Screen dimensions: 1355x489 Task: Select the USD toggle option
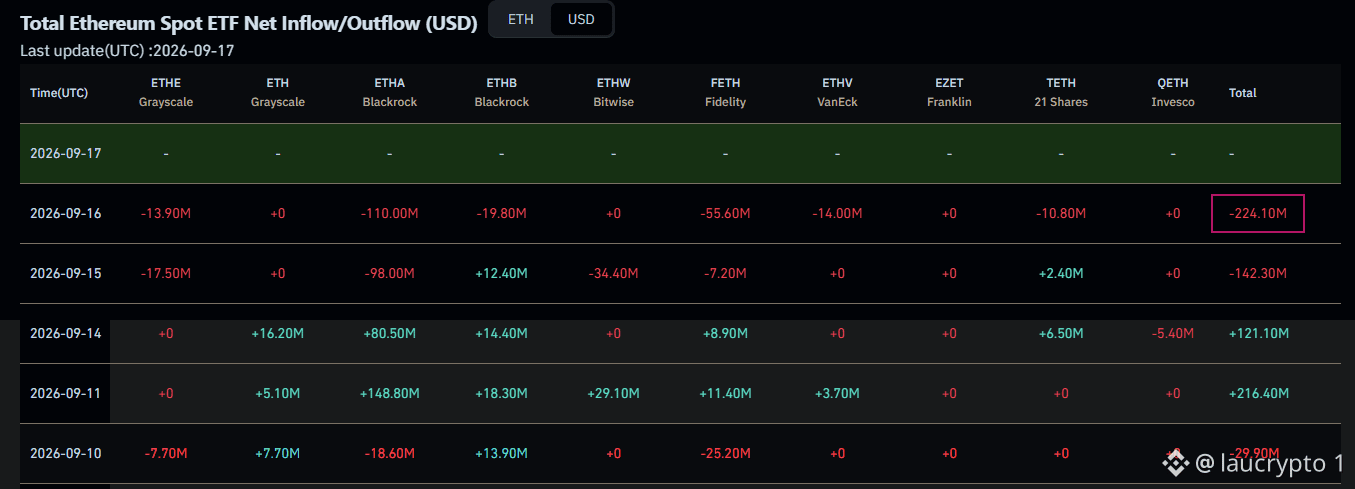point(580,19)
